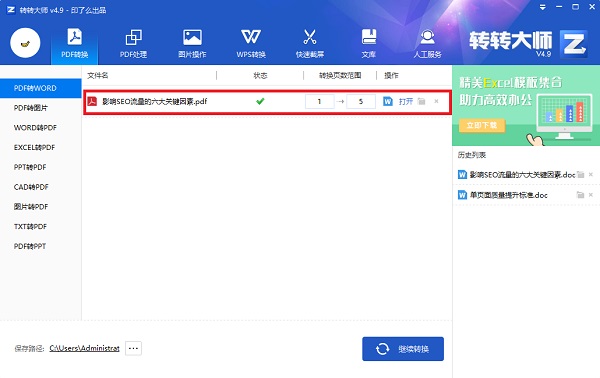Select PDF转WORD in the sidebar
The height and width of the screenshot is (378, 600).
pyautogui.click(x=41, y=88)
